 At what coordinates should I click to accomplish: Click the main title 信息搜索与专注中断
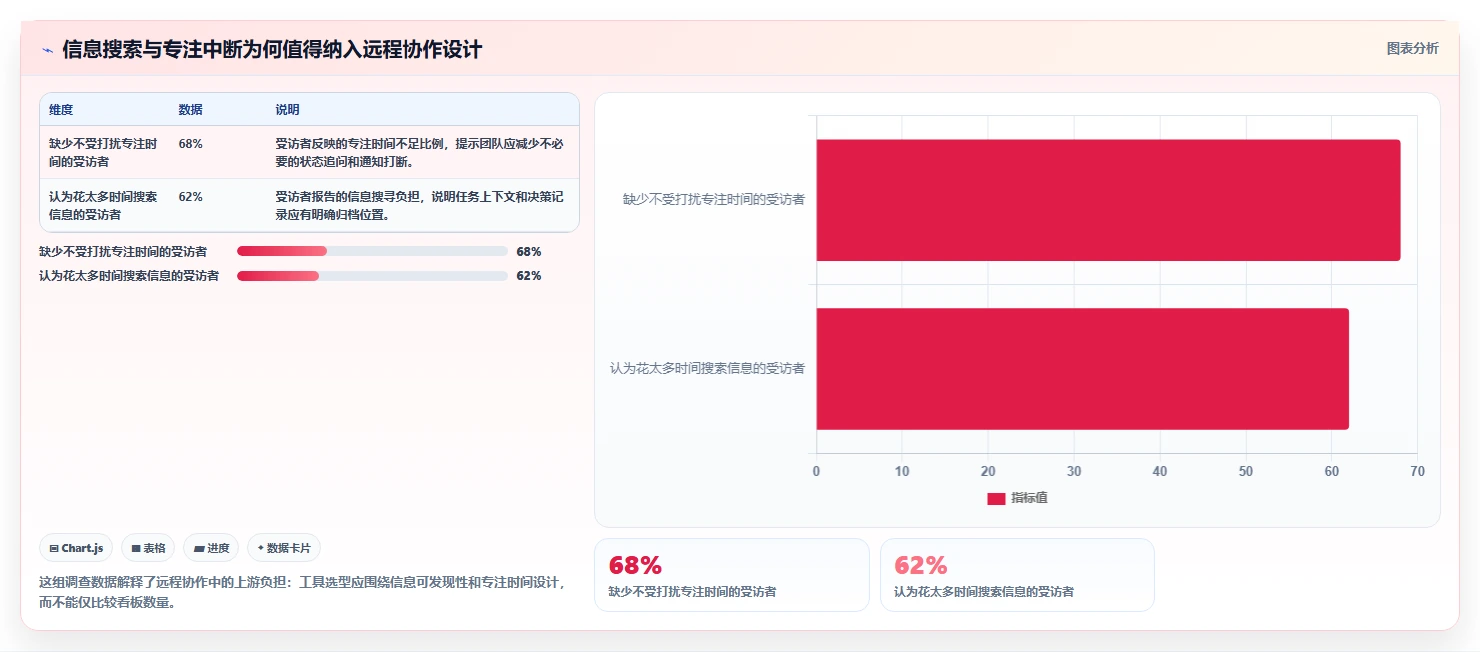[x=272, y=49]
